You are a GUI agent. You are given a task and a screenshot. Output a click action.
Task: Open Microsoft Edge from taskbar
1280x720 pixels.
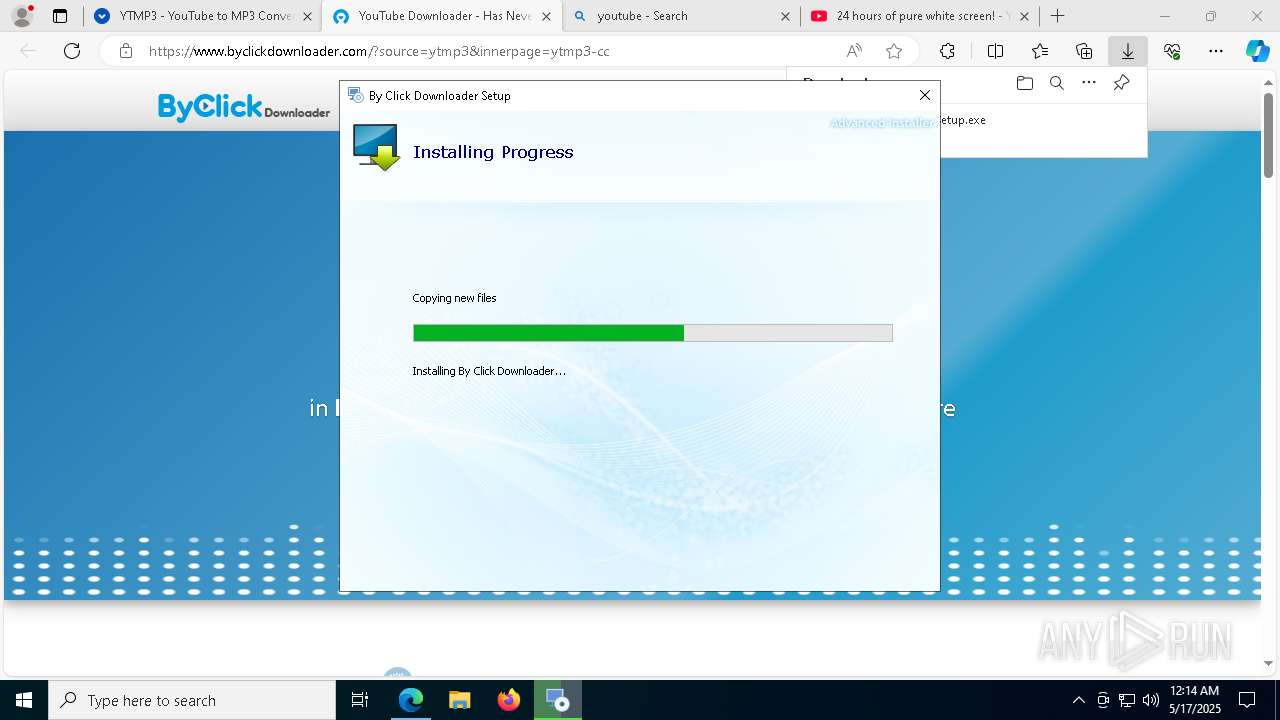411,700
